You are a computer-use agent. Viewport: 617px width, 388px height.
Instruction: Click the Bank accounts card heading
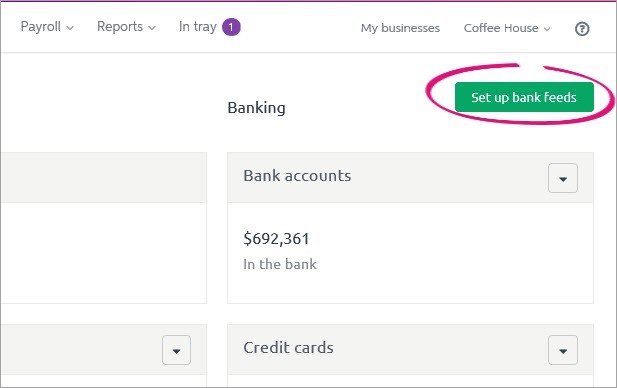tap(297, 176)
